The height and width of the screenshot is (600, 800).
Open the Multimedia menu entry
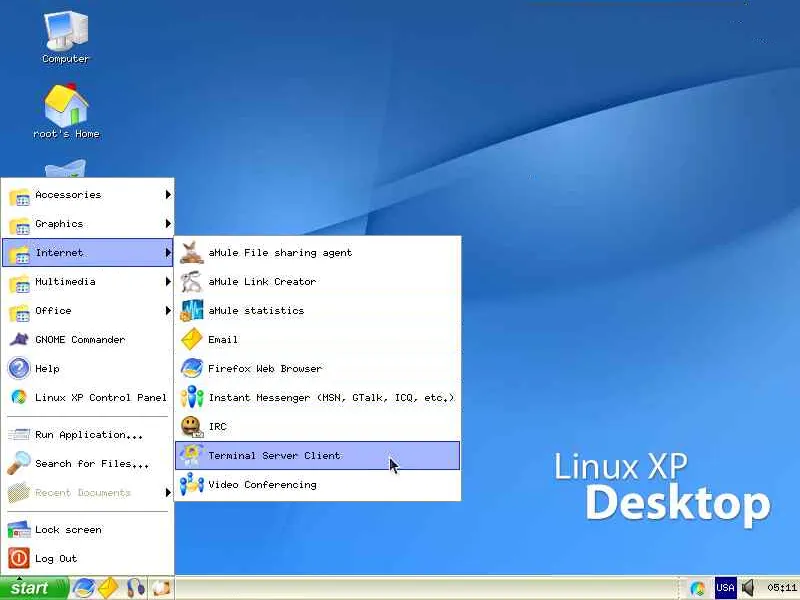(88, 282)
